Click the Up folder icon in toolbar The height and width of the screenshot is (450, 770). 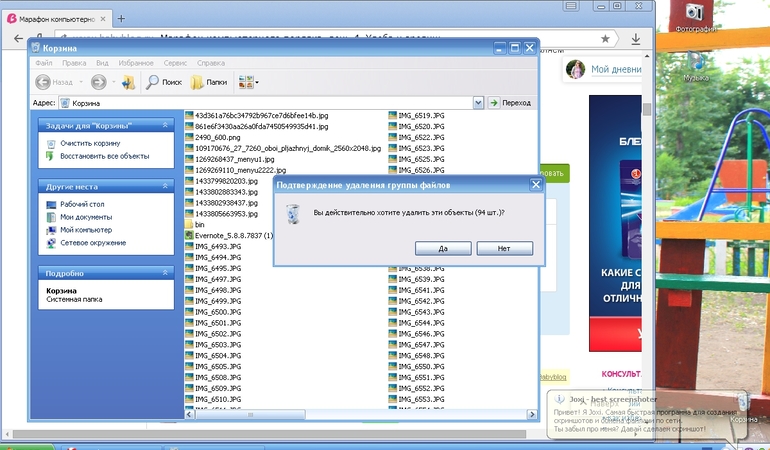point(128,82)
